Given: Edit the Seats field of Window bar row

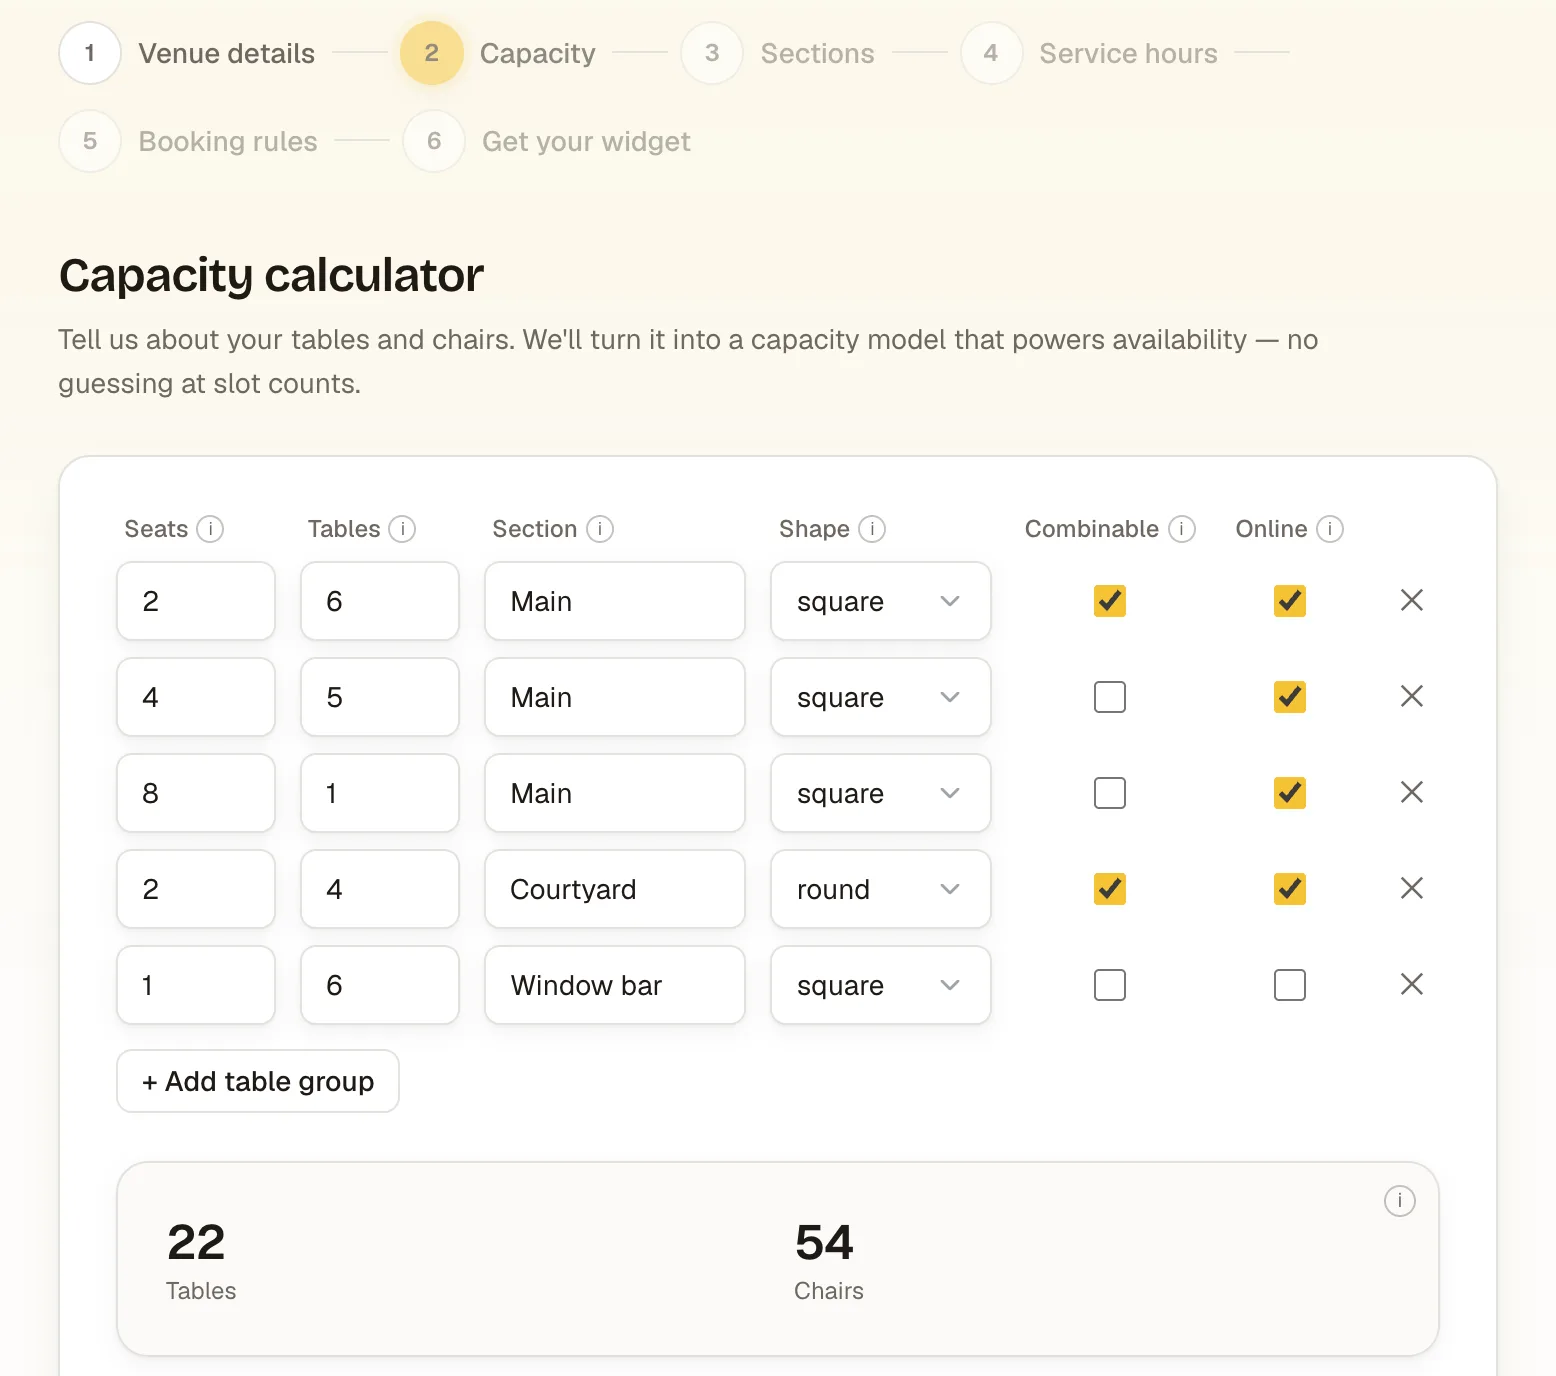Looking at the screenshot, I should click(196, 985).
